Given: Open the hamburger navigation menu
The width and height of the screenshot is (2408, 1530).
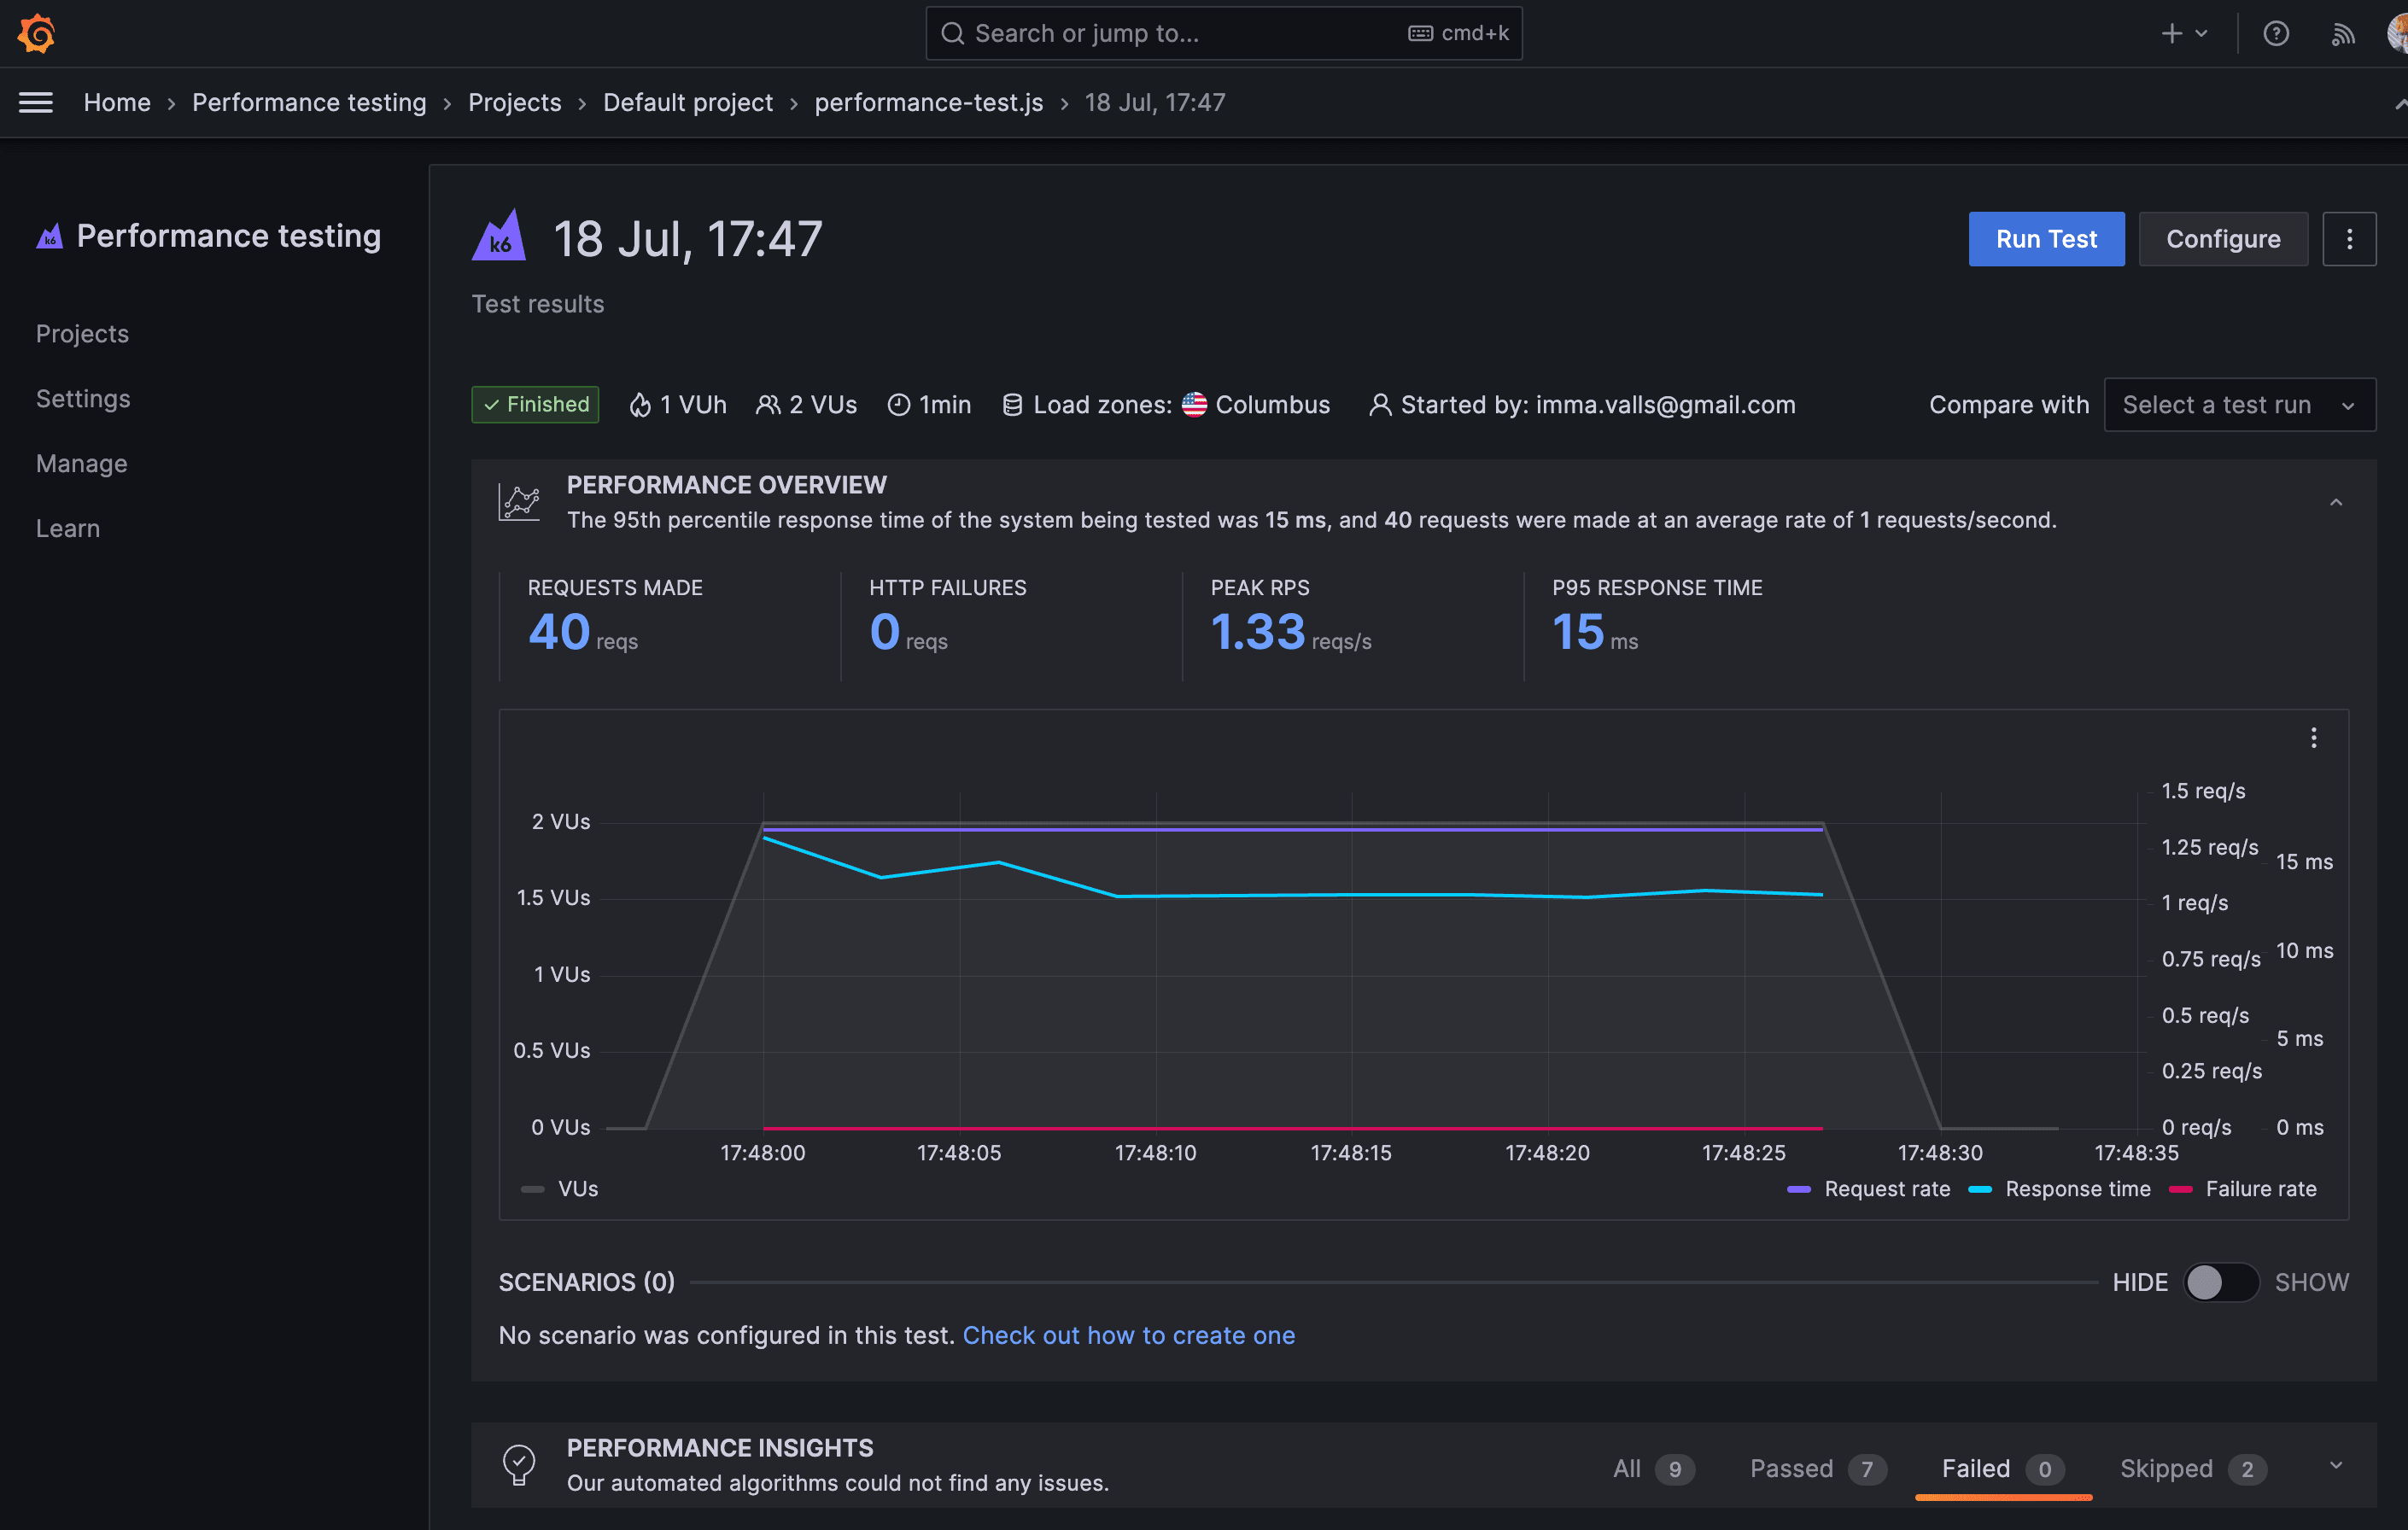Looking at the screenshot, I should [36, 102].
